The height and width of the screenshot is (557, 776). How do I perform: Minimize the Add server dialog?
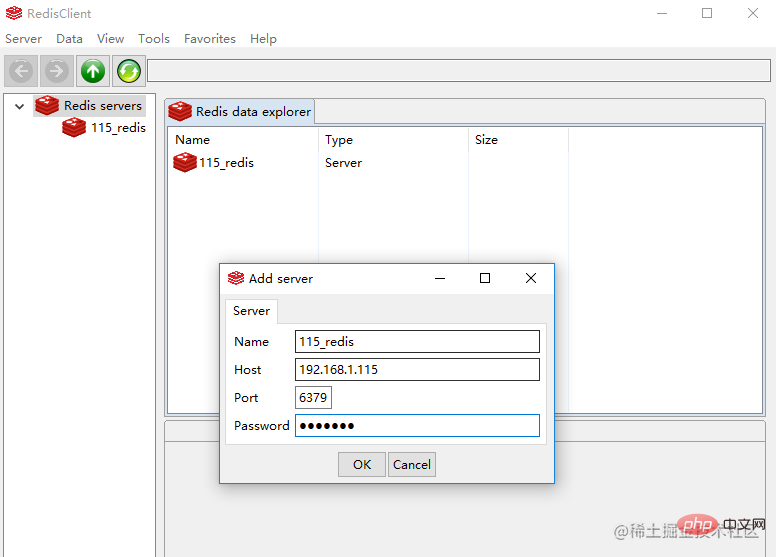coord(440,278)
